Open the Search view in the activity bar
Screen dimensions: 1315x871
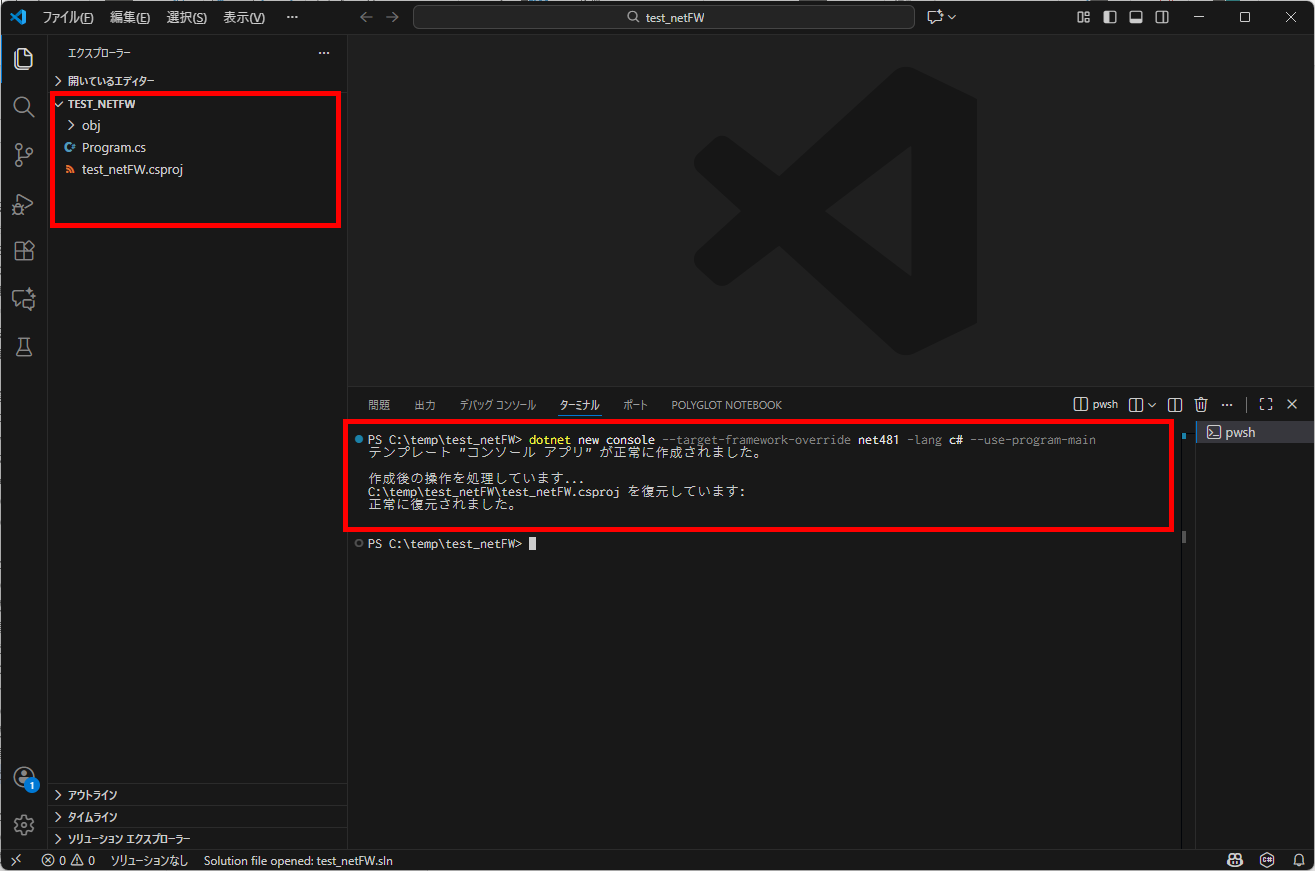pos(23,107)
